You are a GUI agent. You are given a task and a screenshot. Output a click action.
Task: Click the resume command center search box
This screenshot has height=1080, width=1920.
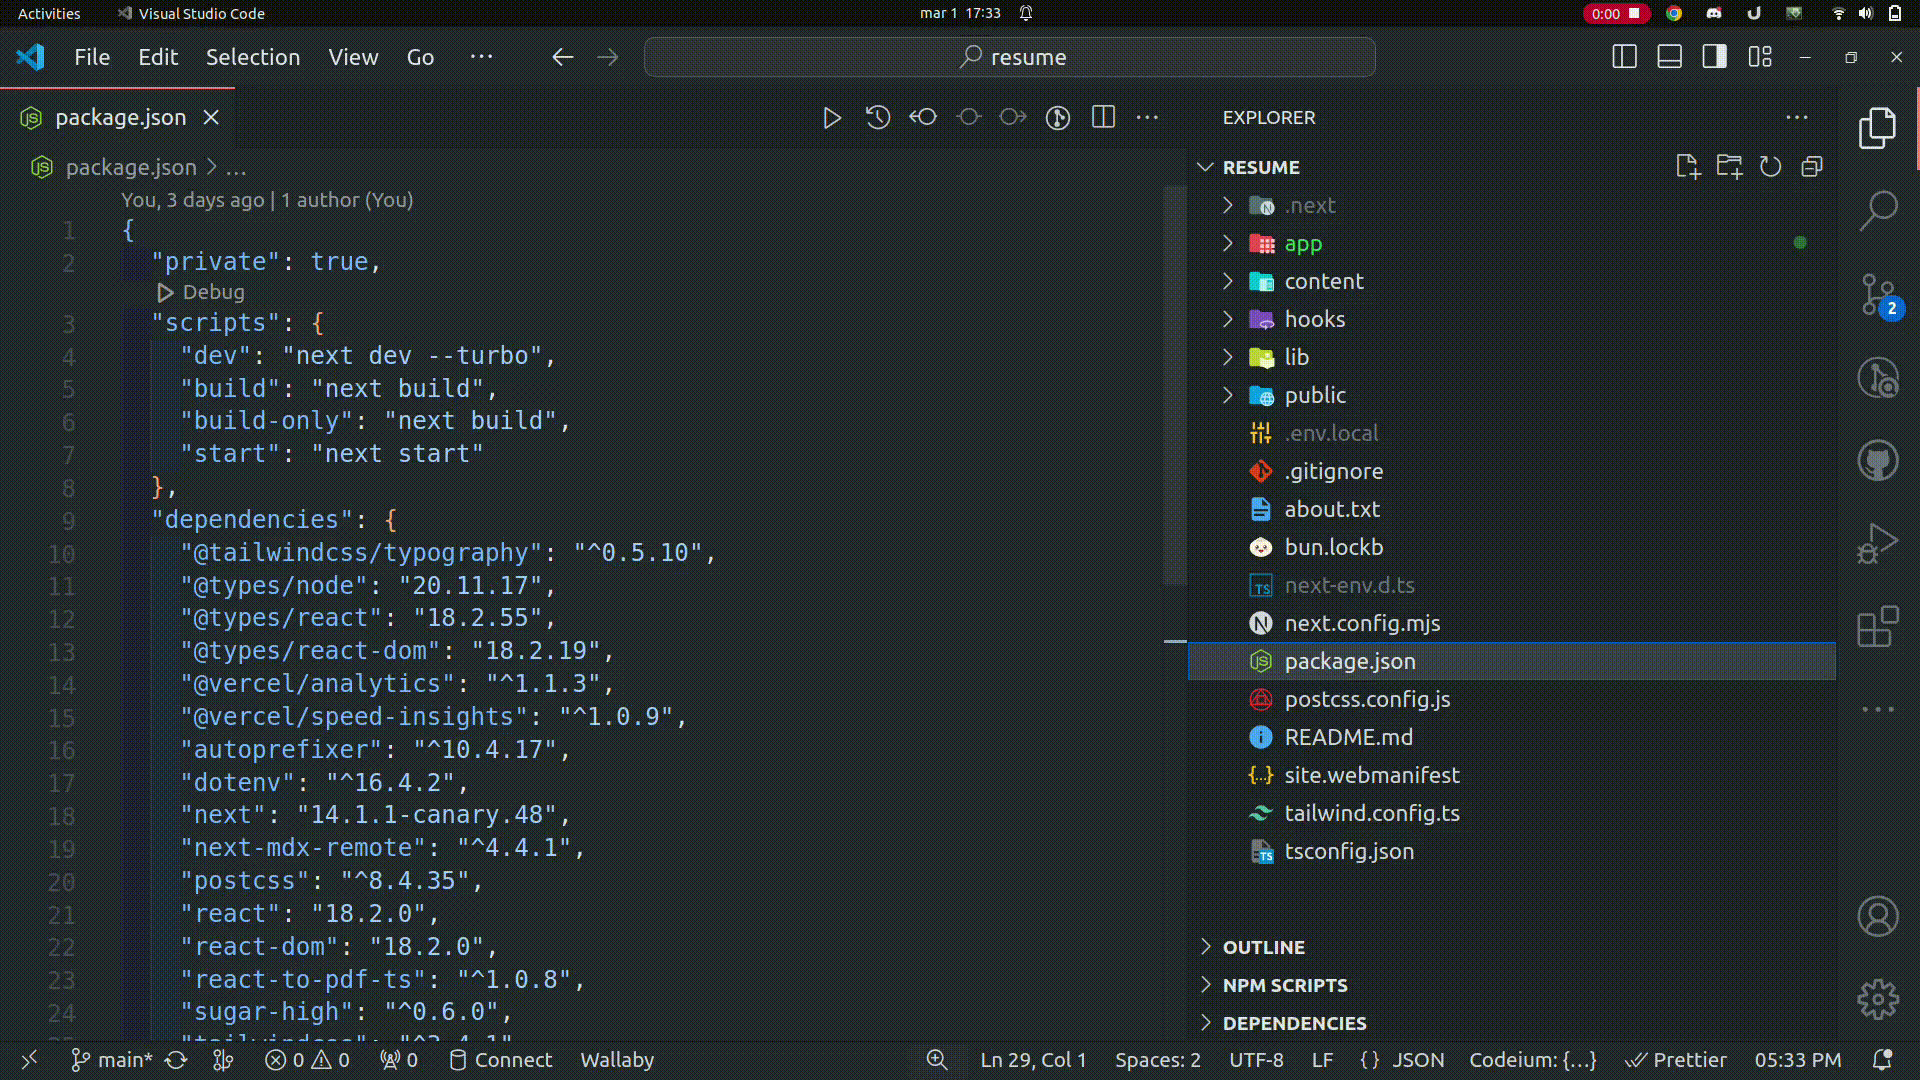pyautogui.click(x=1010, y=57)
